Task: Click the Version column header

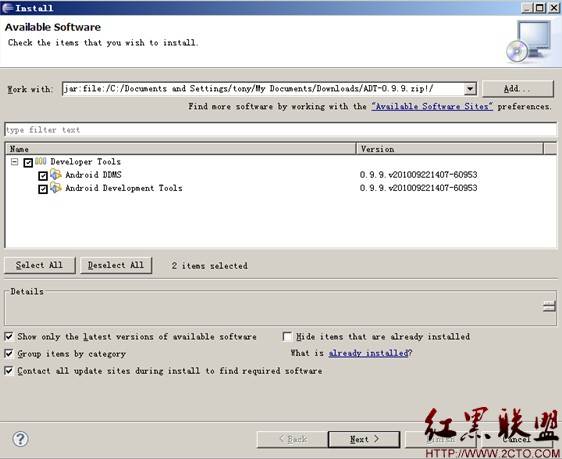Action: point(450,149)
